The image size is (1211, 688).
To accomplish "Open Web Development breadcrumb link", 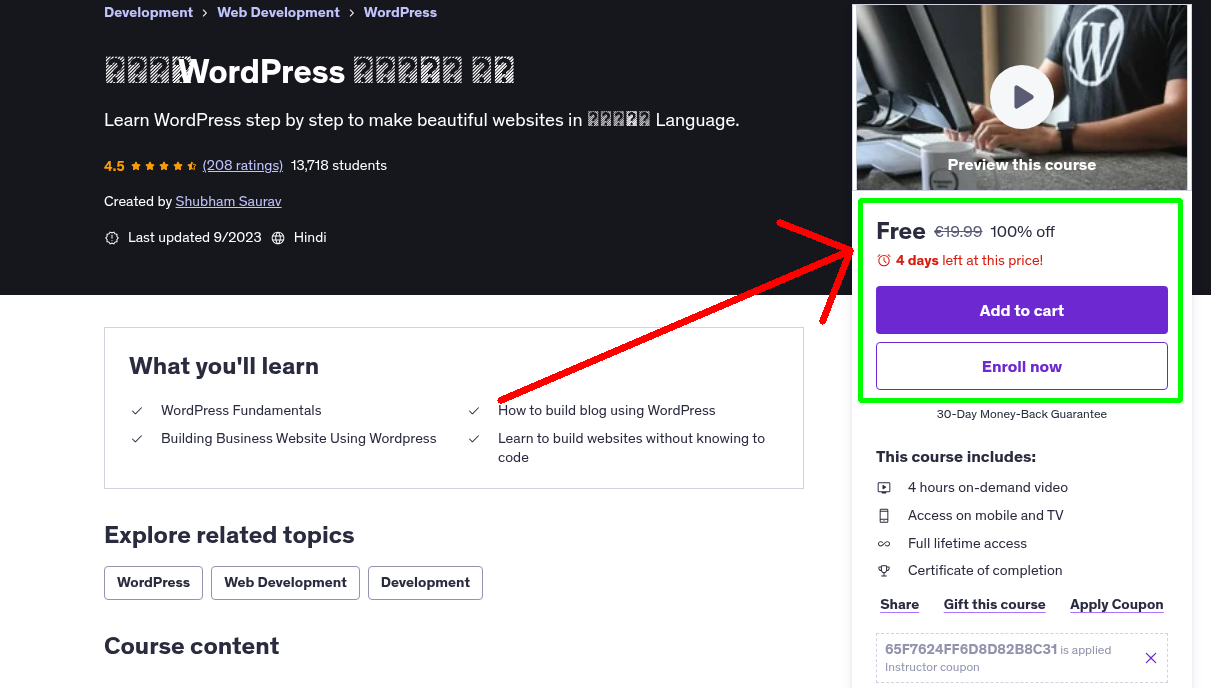I will [x=278, y=12].
